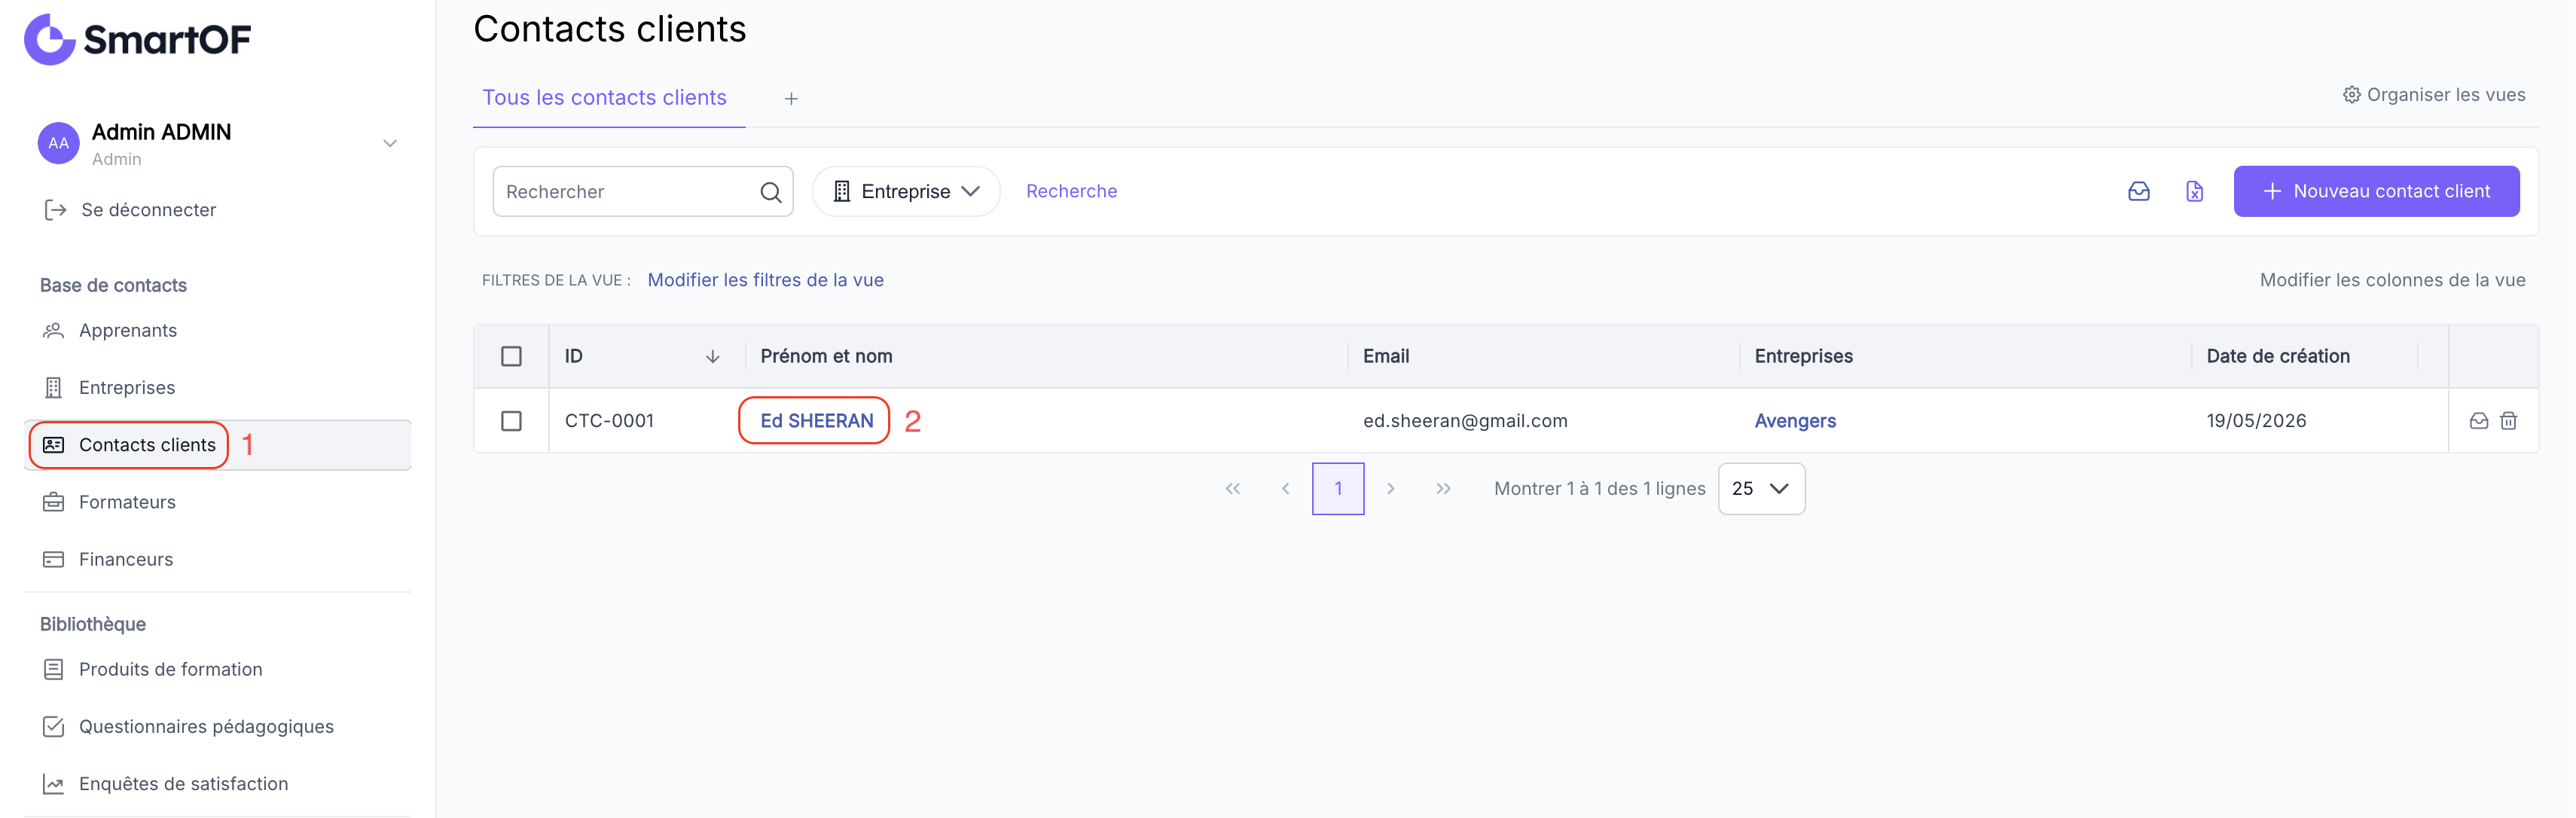This screenshot has width=2576, height=818.
Task: Sort by the ID column arrow
Action: tap(712, 356)
